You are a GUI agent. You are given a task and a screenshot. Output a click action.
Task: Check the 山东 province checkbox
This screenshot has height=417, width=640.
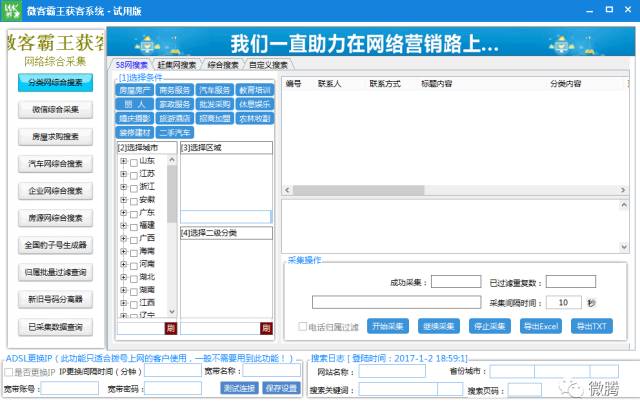133,163
